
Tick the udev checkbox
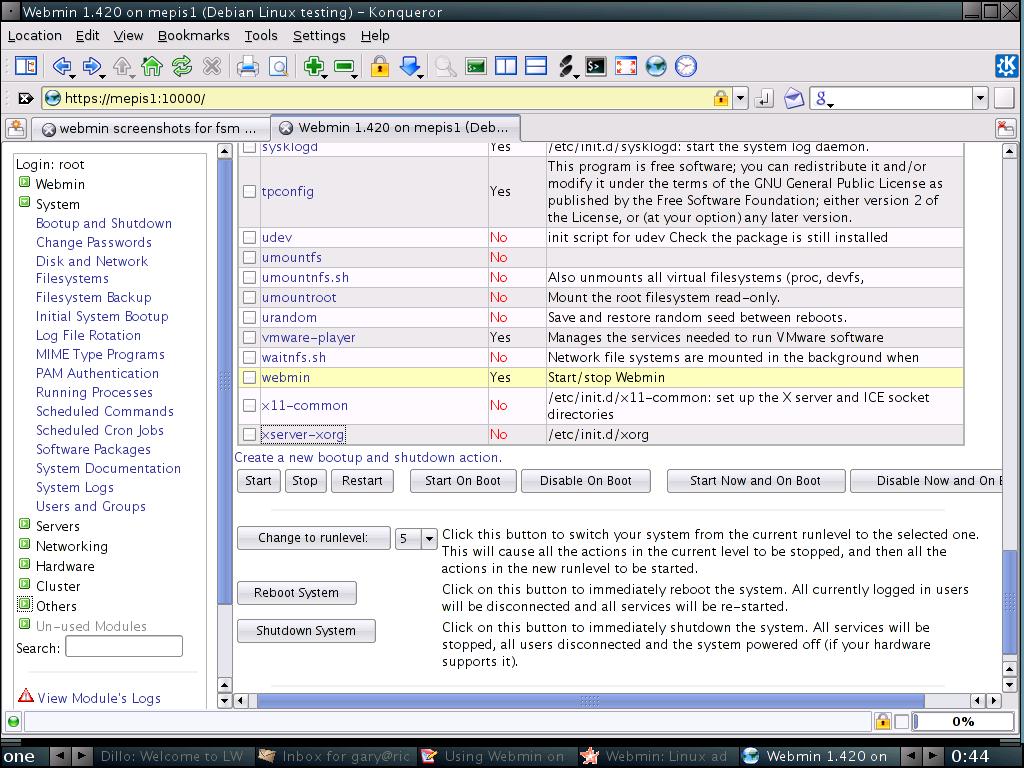point(249,237)
